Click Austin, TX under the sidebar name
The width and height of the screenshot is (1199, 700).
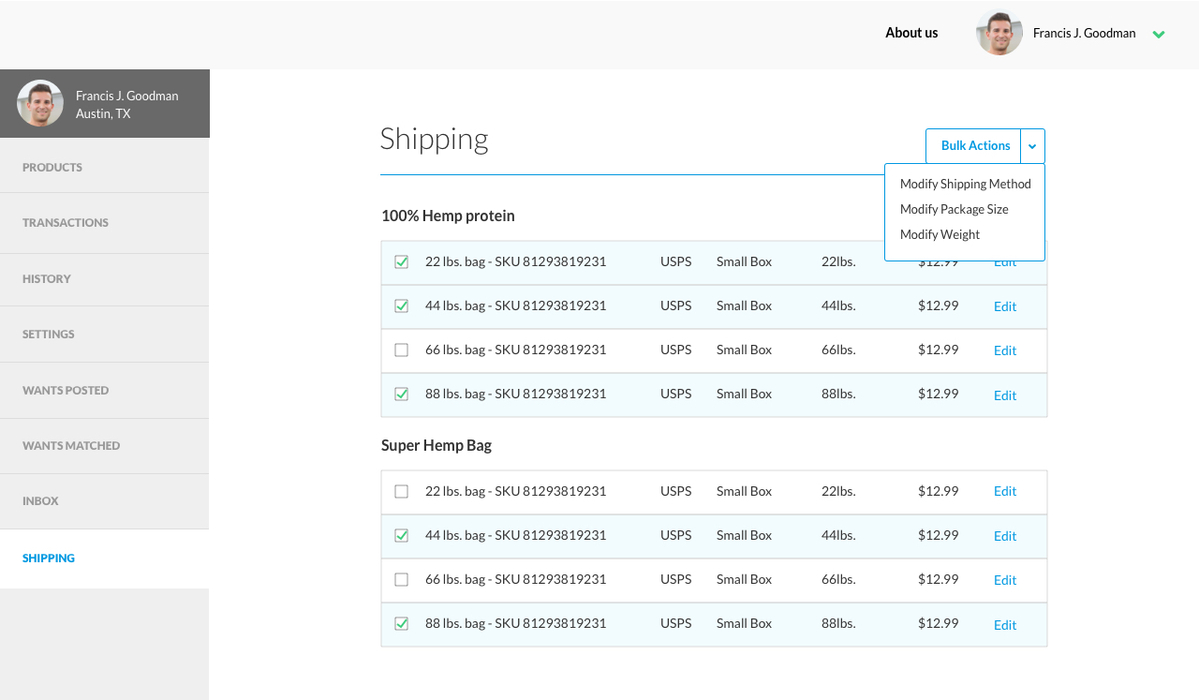pyautogui.click(x=103, y=113)
